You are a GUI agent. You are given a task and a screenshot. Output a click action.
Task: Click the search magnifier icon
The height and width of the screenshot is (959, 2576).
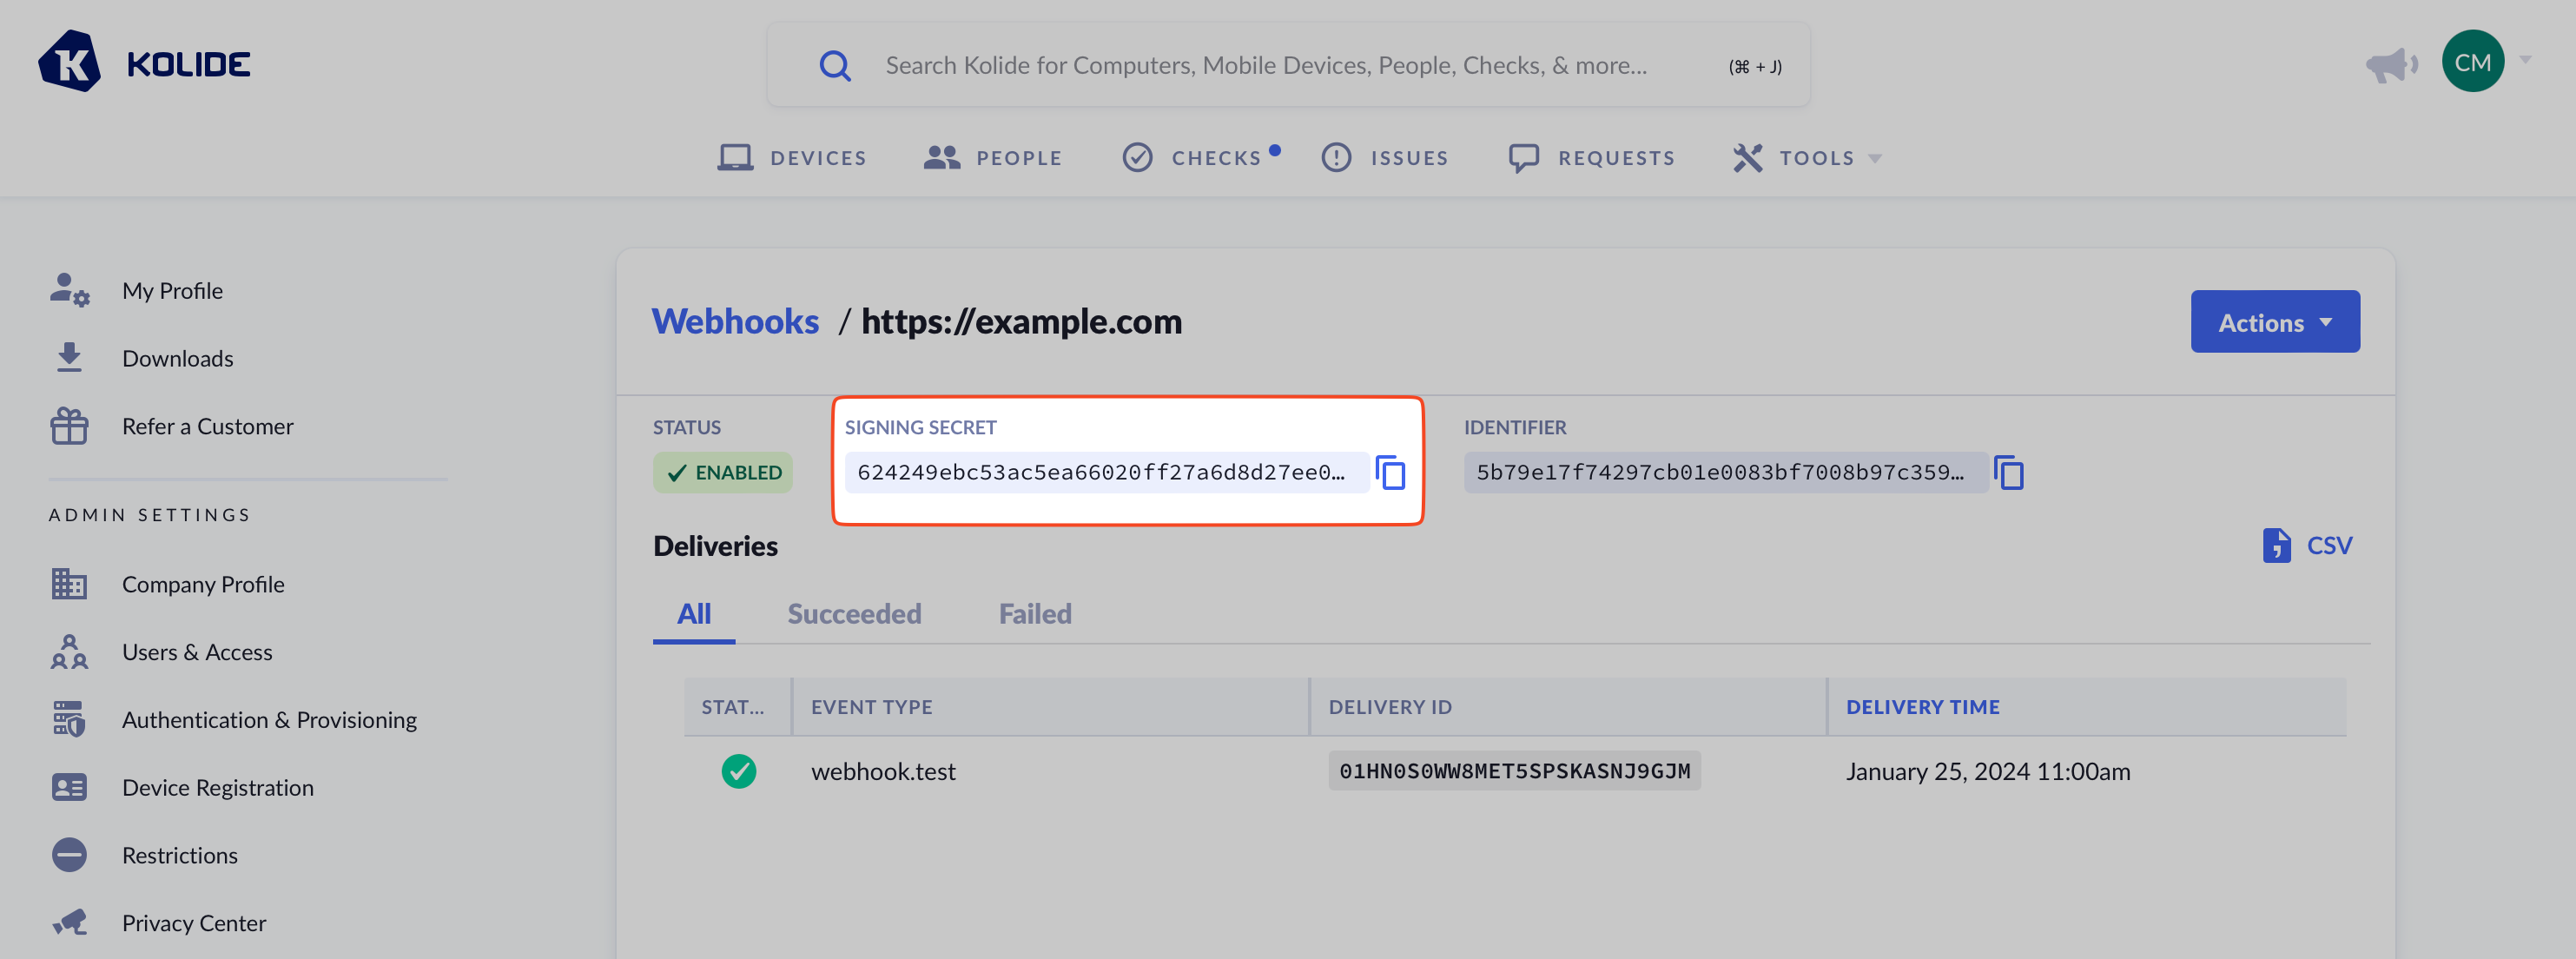click(834, 66)
